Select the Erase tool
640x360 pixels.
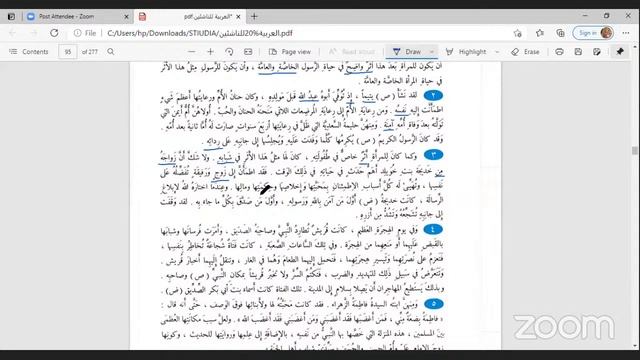pyautogui.click(x=525, y=52)
